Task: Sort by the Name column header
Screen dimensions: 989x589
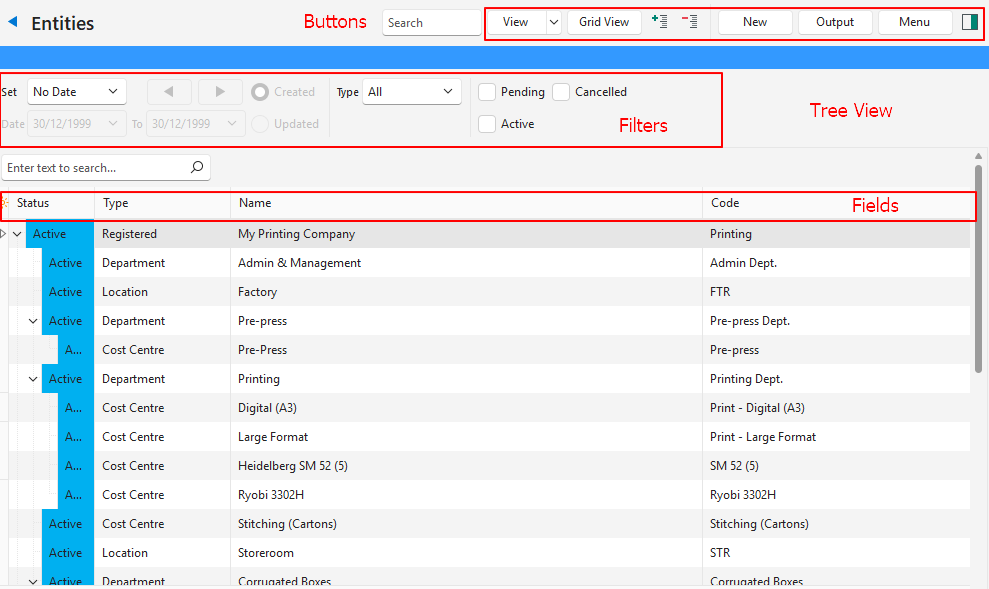Action: (x=256, y=203)
